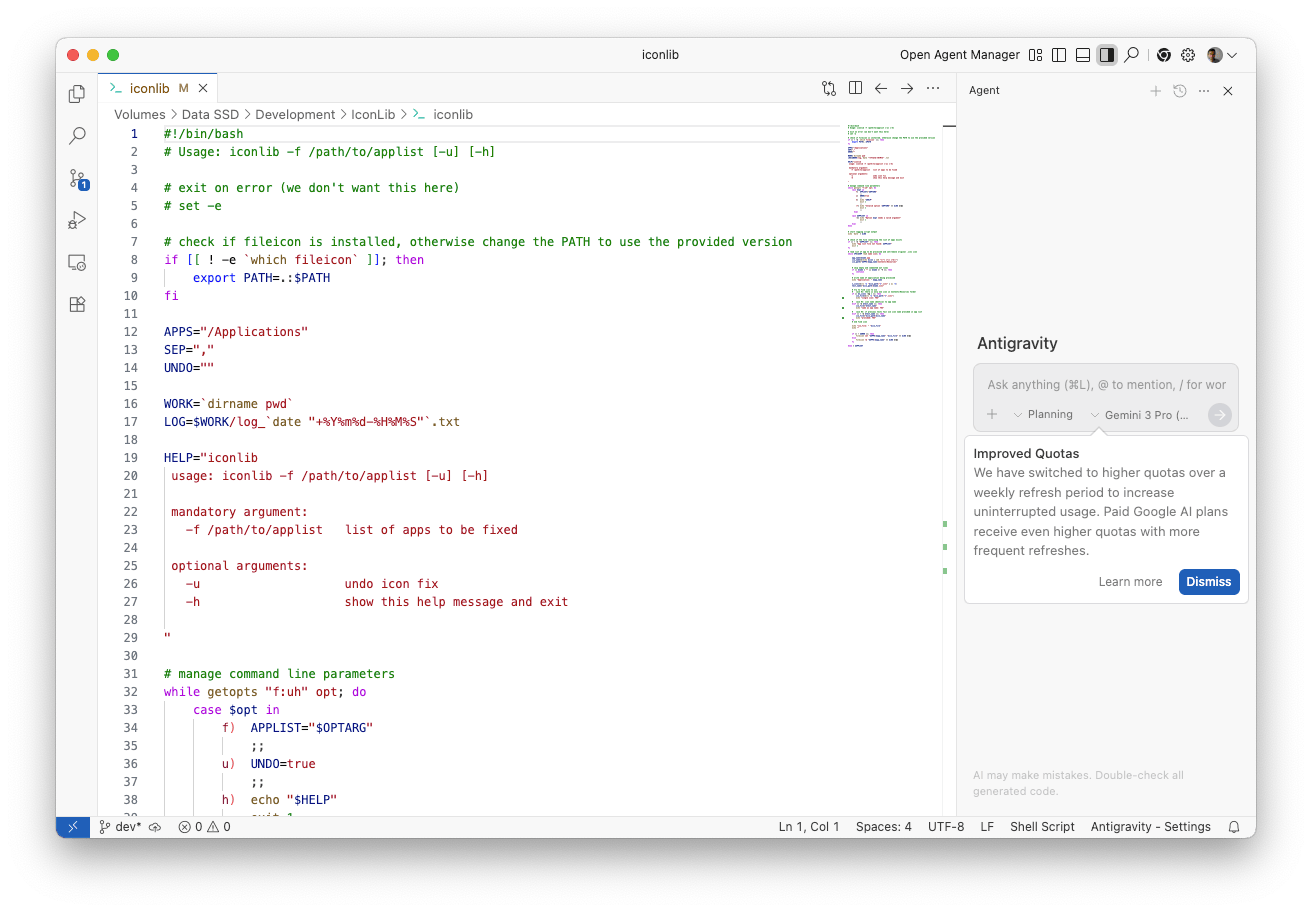The width and height of the screenshot is (1312, 912).
Task: Open the Gemini 3 Pro model selector
Action: [1140, 414]
